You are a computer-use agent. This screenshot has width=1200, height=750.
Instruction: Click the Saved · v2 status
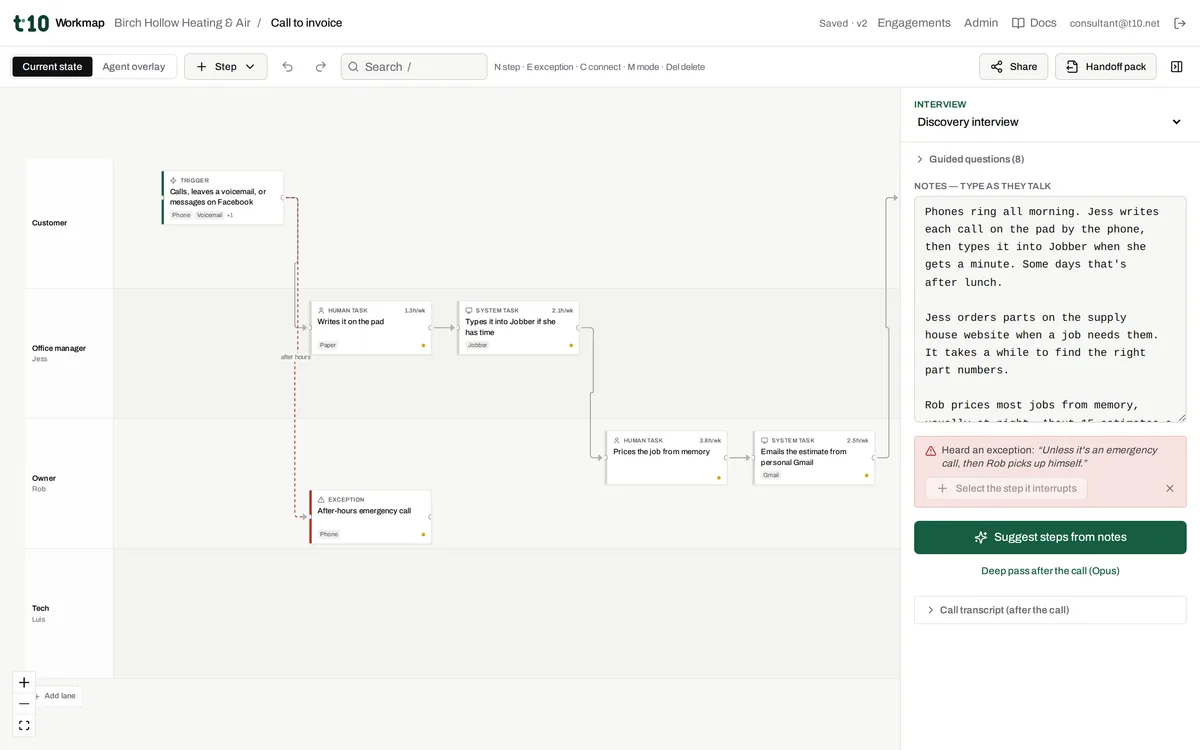coord(843,23)
